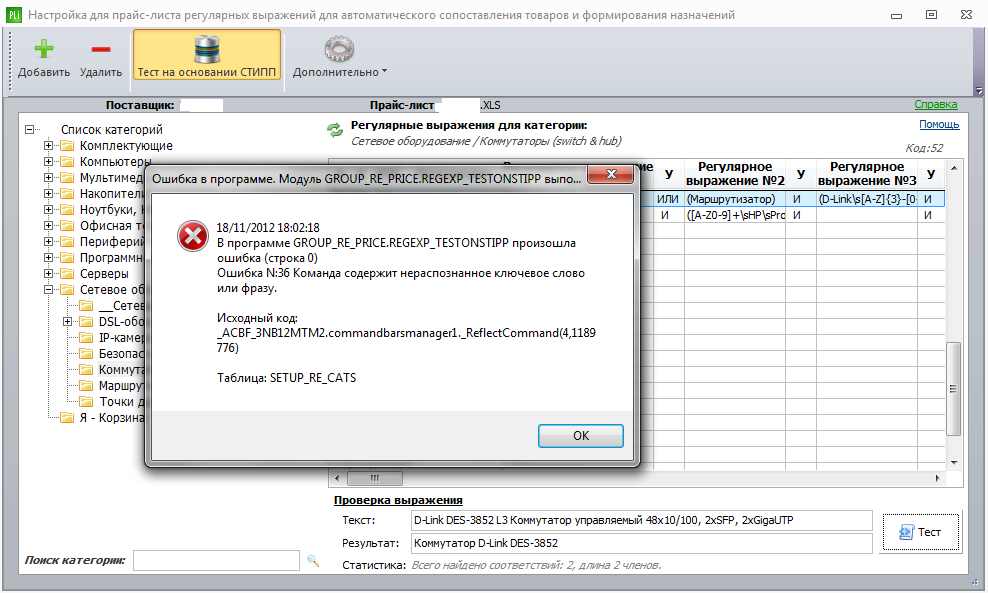Close the error dialog with X
This screenshot has height=593, width=988.
(610, 175)
